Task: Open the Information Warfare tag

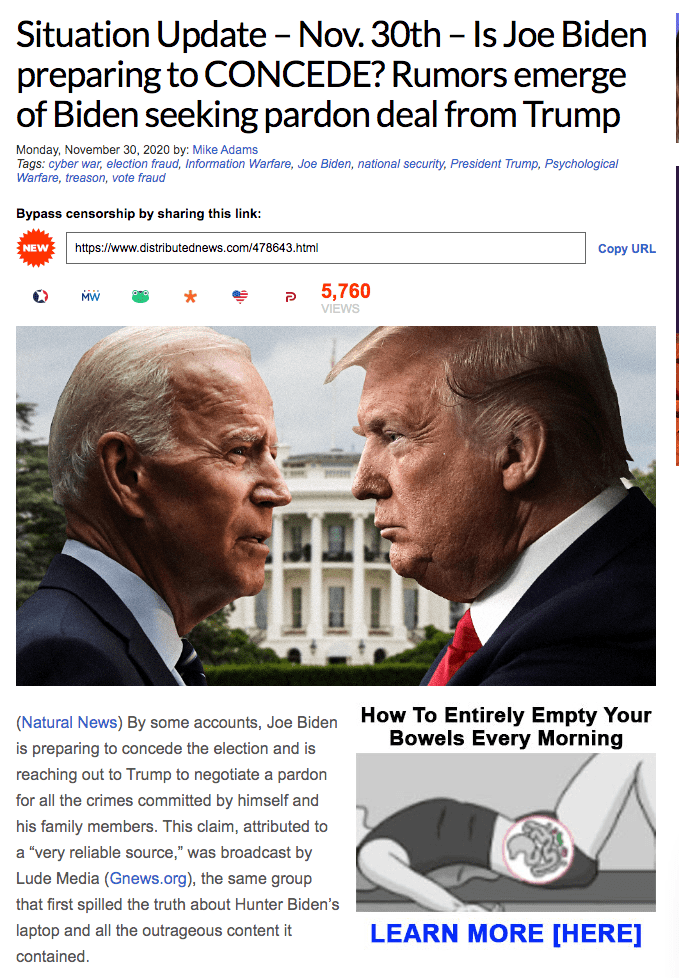Action: point(238,163)
